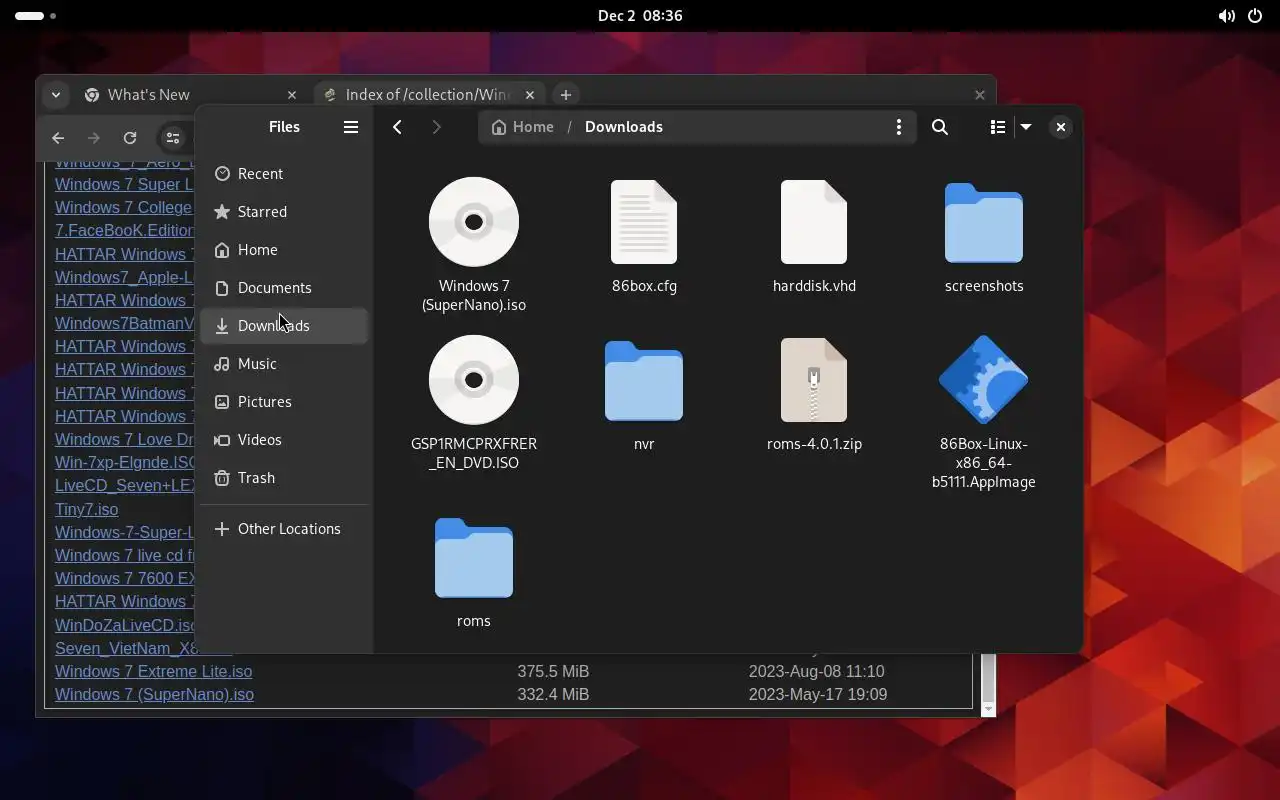The image size is (1280, 800).
Task: Select the harddisk.vhd file
Action: point(814,236)
